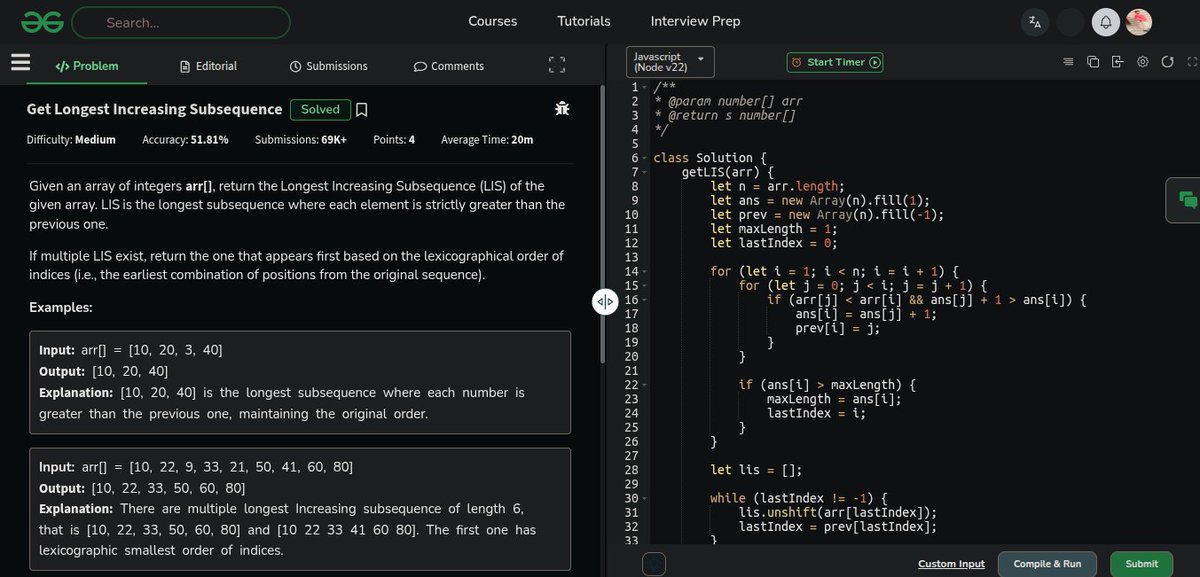Open the Editorial tab
The width and height of the screenshot is (1200, 577).
(x=208, y=66)
